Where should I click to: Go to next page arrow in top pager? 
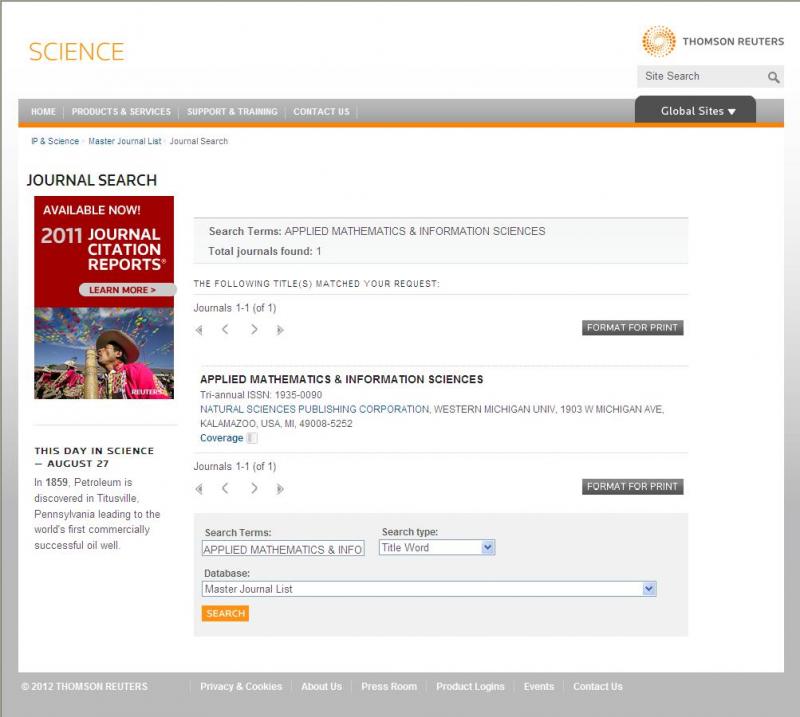point(254,330)
